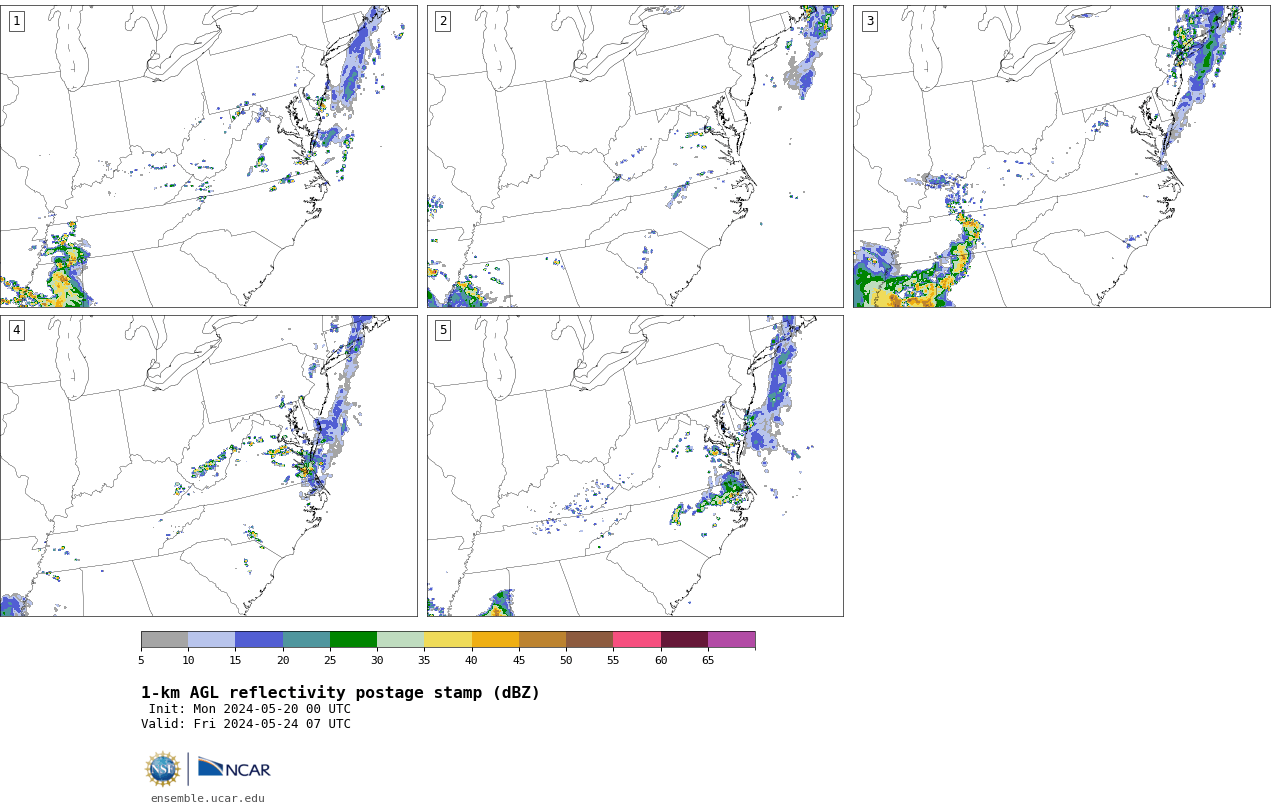Image resolution: width=1280 pixels, height=809 pixels.
Task: Click the panel number label '3'
Action: click(x=870, y=21)
